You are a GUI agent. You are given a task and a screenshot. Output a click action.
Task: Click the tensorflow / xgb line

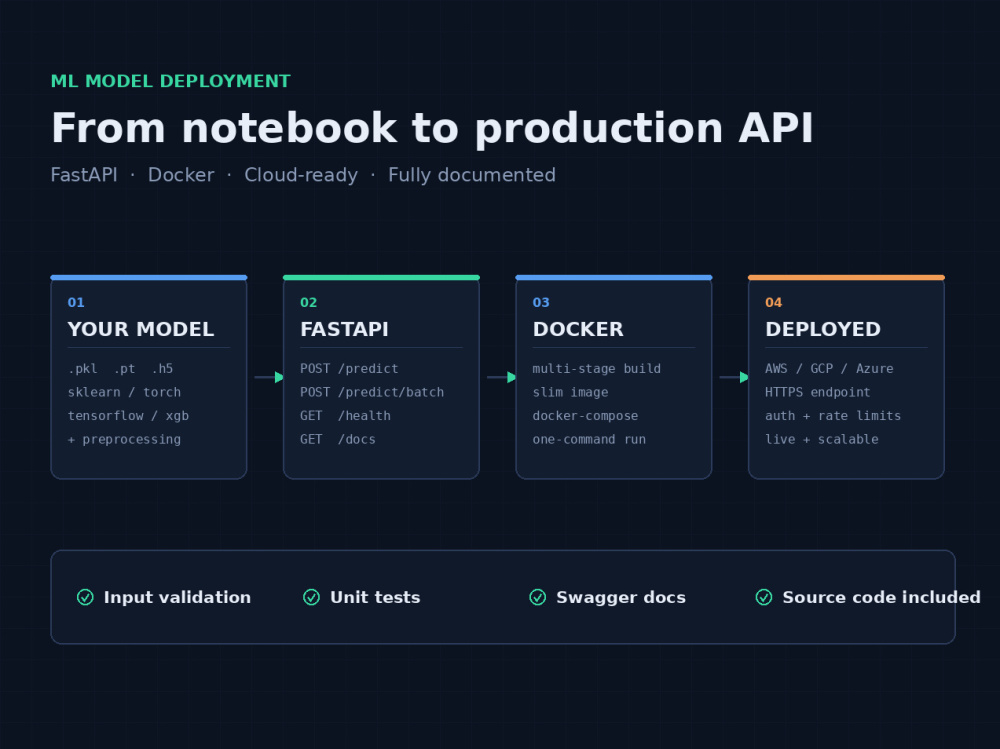[x=128, y=416]
